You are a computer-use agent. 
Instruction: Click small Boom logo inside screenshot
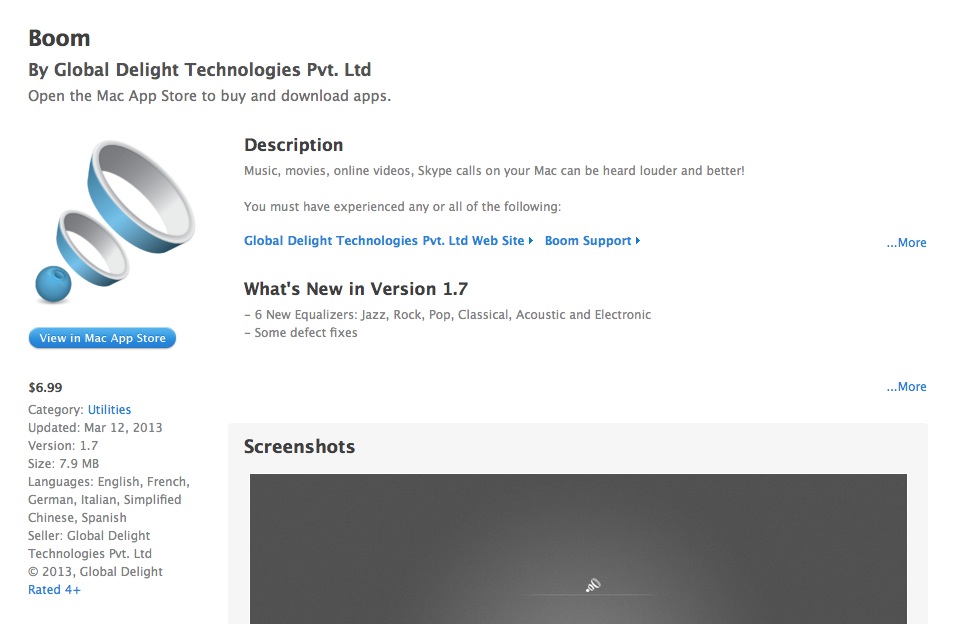(x=593, y=585)
